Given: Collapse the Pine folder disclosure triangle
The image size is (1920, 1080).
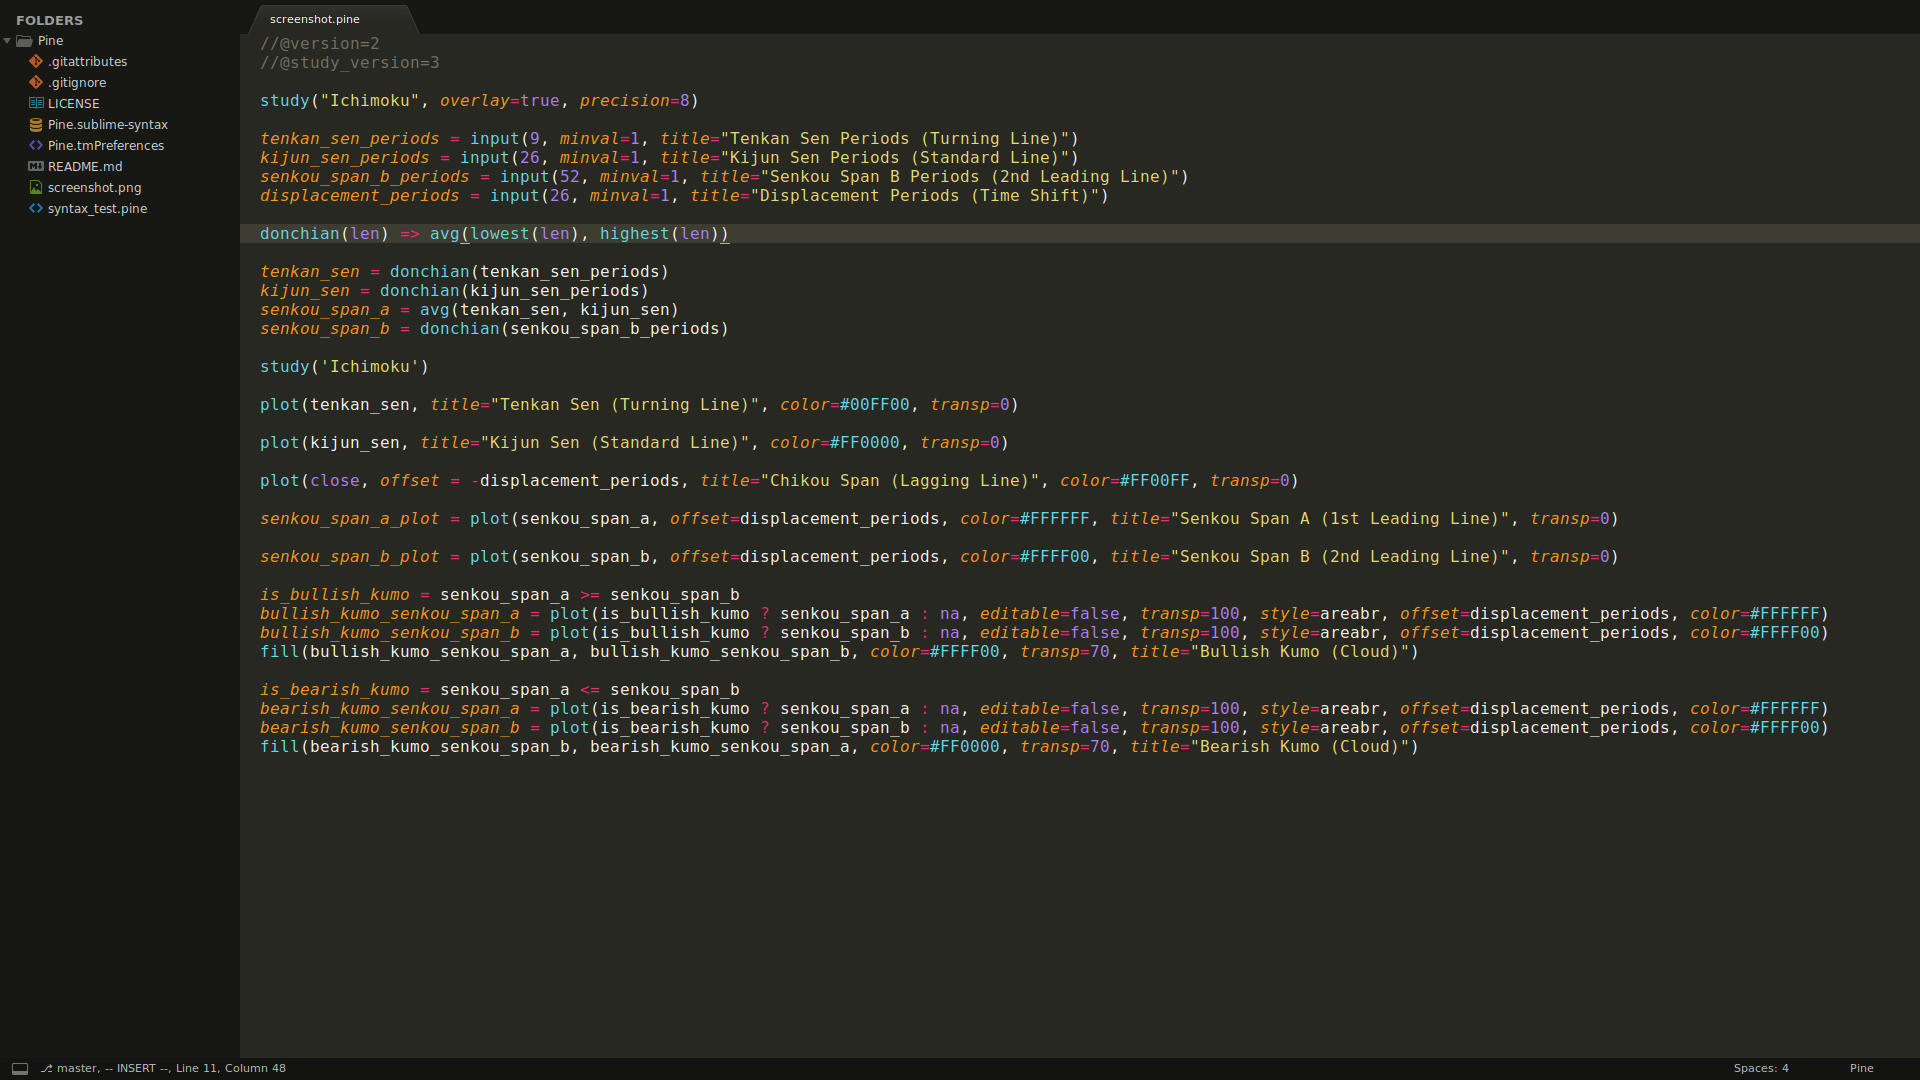Looking at the screenshot, I should point(7,41).
